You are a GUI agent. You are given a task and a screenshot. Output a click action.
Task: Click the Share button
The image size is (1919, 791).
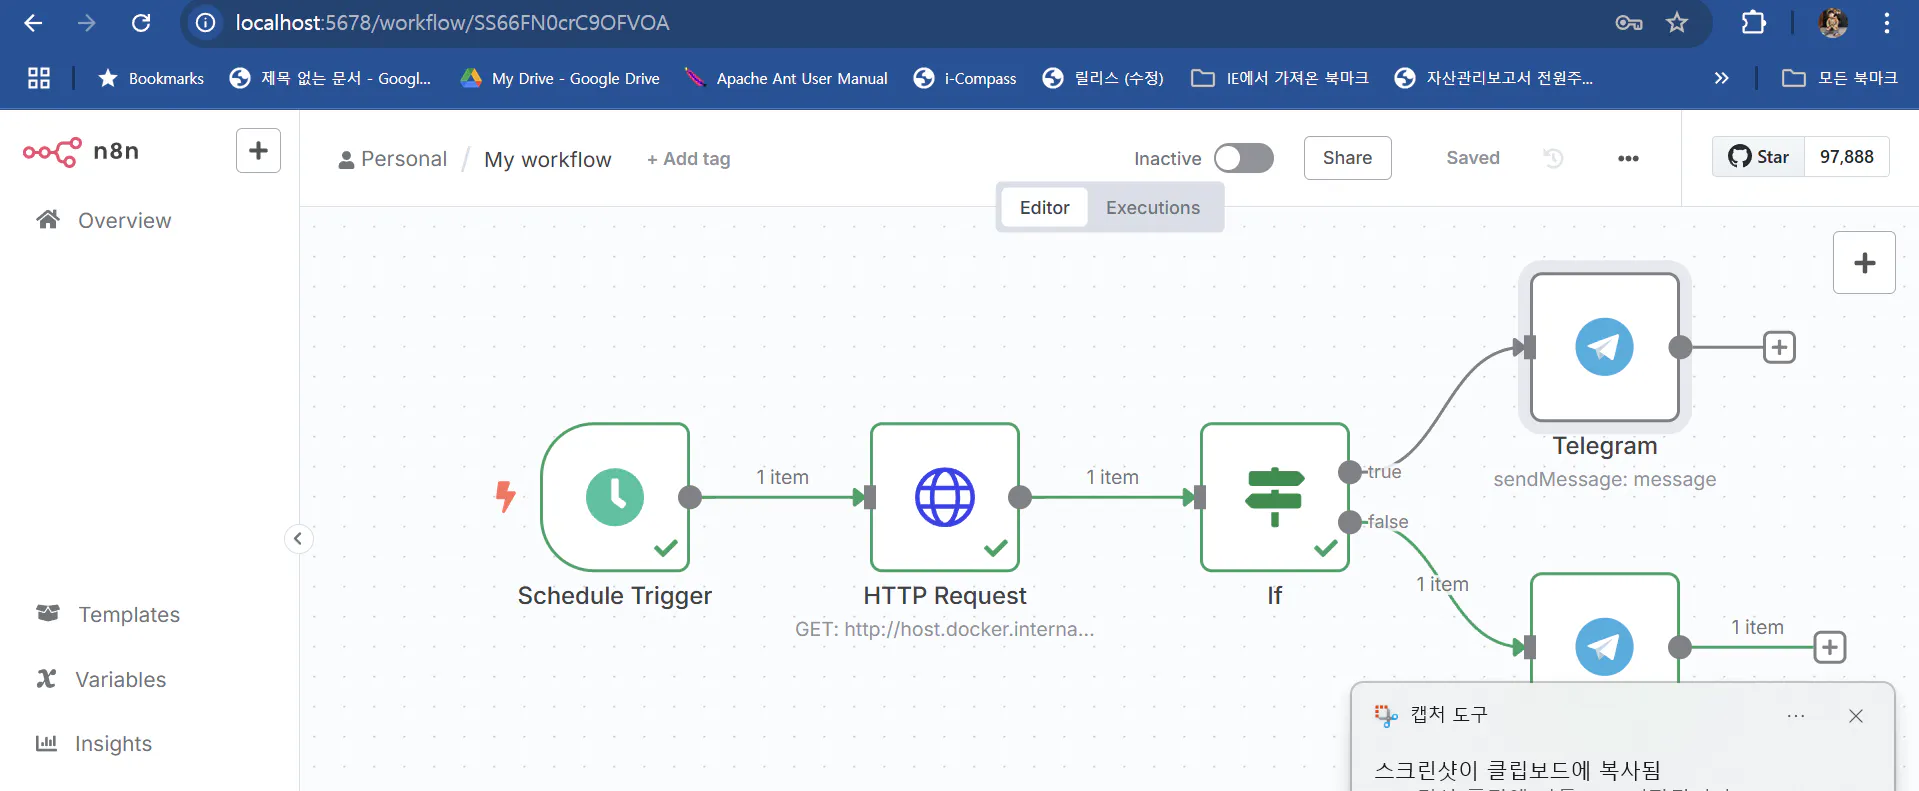[1347, 158]
